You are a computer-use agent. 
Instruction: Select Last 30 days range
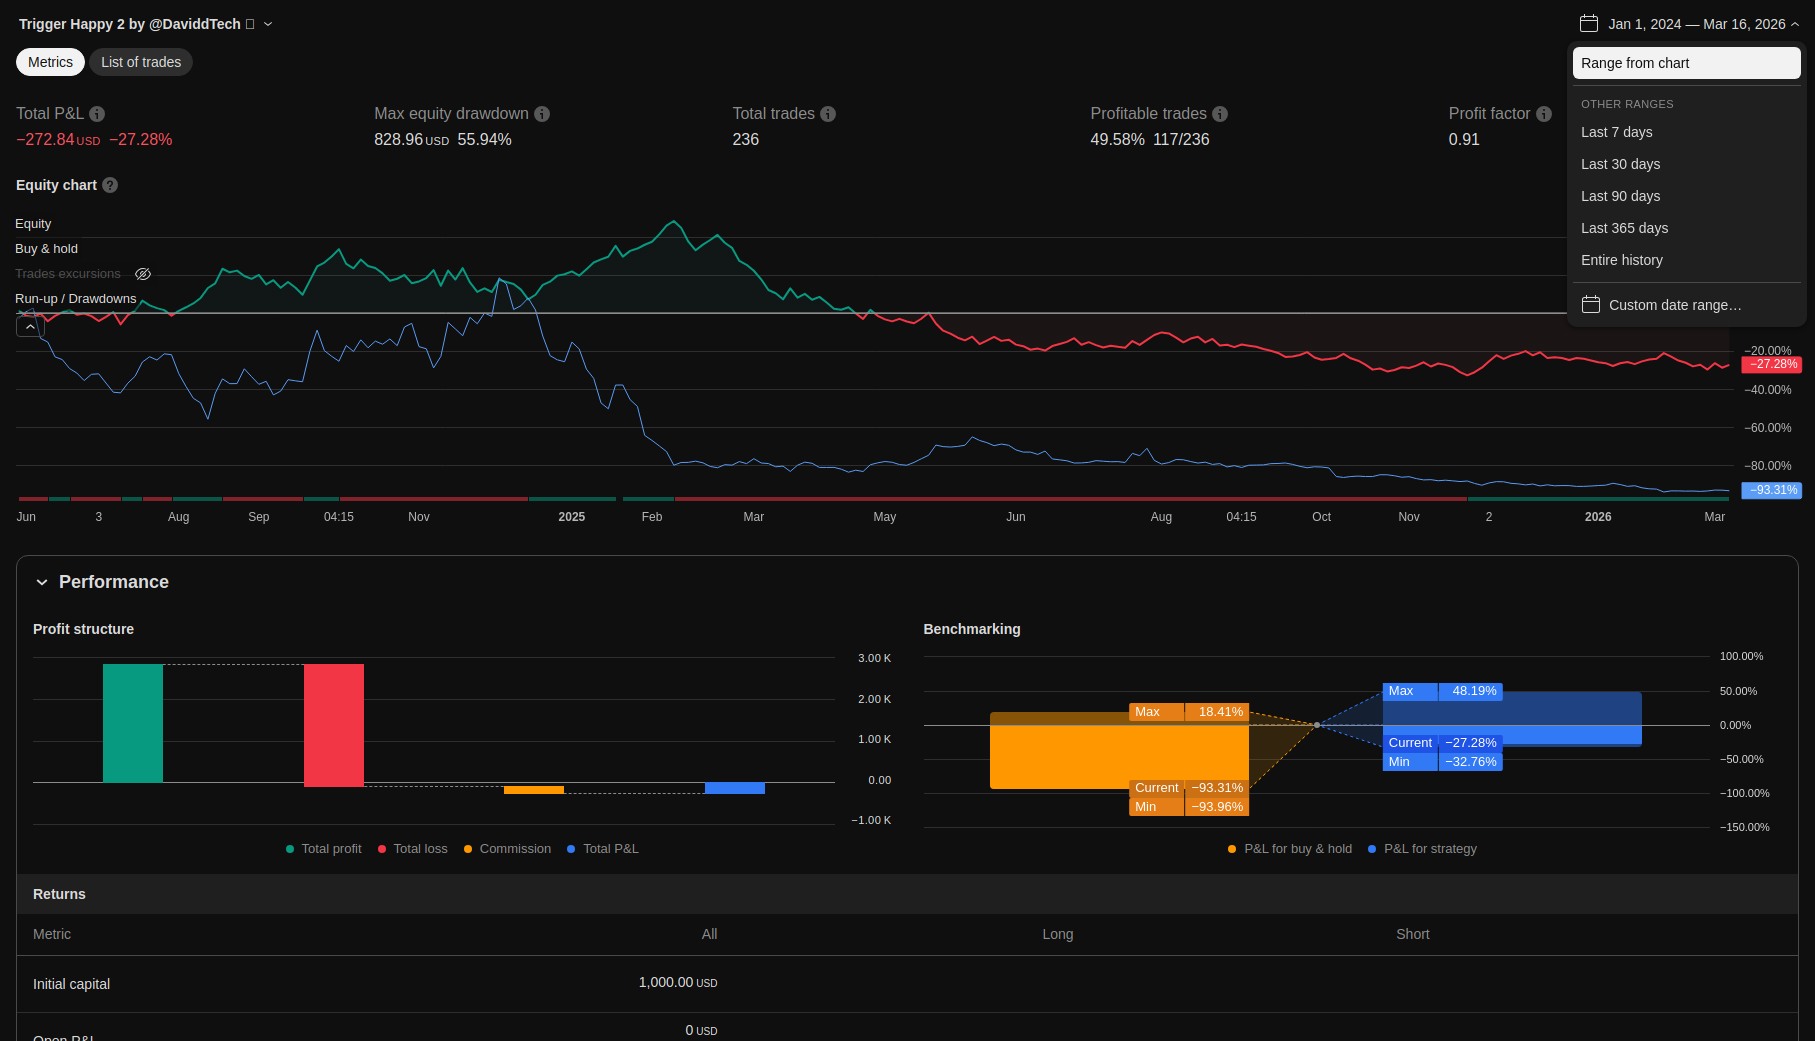pos(1620,164)
